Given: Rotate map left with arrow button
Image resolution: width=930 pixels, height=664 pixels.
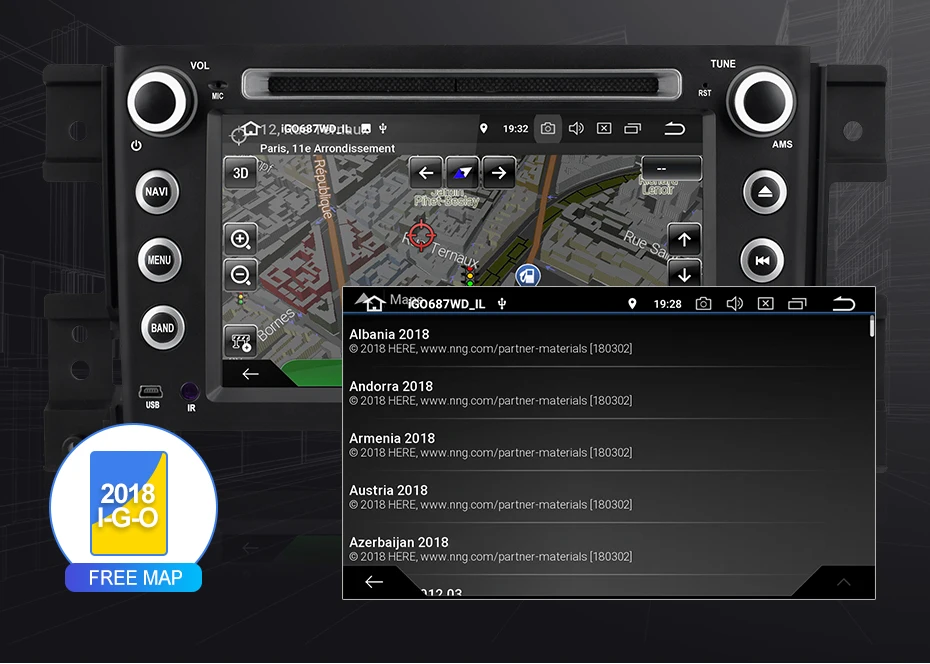Looking at the screenshot, I should 426,173.
